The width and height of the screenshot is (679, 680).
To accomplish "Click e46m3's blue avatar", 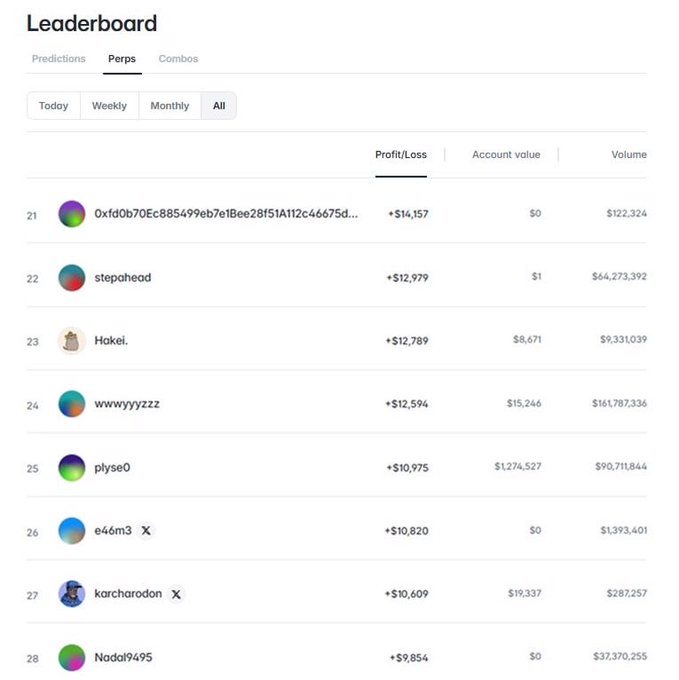I will click(72, 530).
